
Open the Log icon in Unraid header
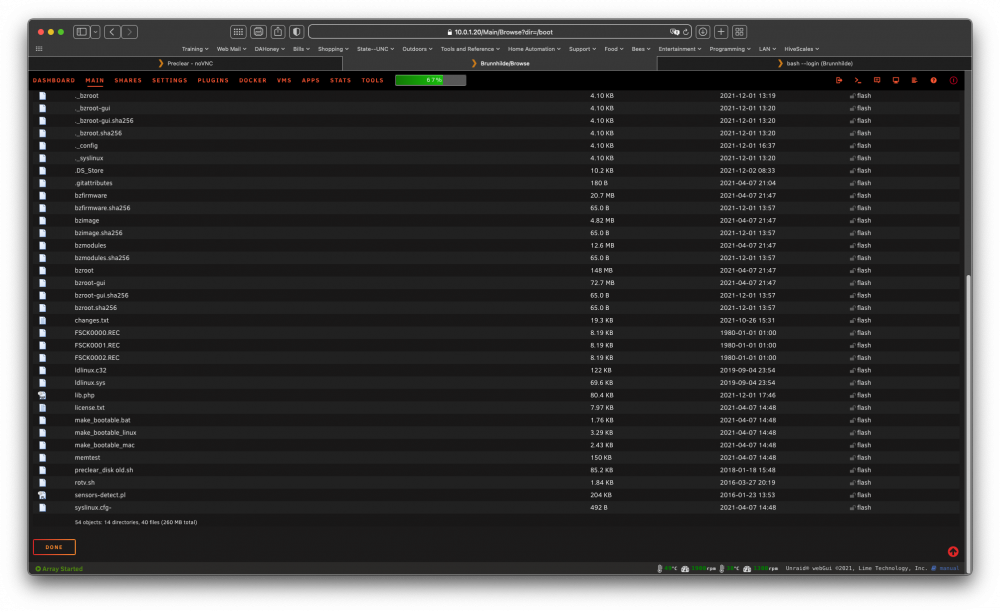click(915, 80)
